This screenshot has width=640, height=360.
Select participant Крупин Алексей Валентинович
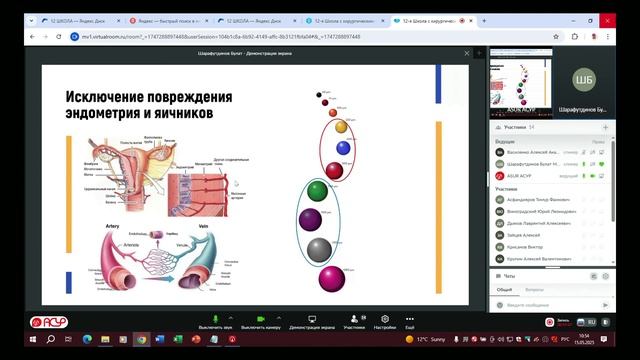click(550, 259)
